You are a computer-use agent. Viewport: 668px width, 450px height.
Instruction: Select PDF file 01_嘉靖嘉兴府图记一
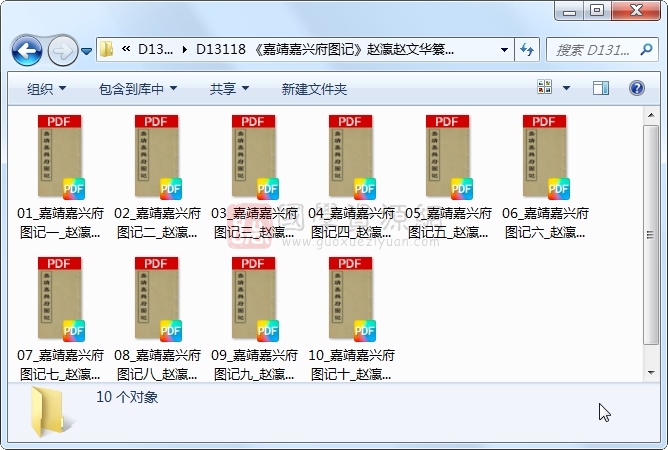pyautogui.click(x=60, y=157)
